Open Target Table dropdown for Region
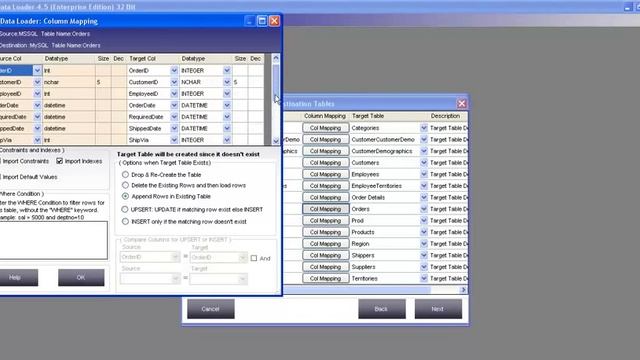The height and width of the screenshot is (360, 640). (424, 244)
